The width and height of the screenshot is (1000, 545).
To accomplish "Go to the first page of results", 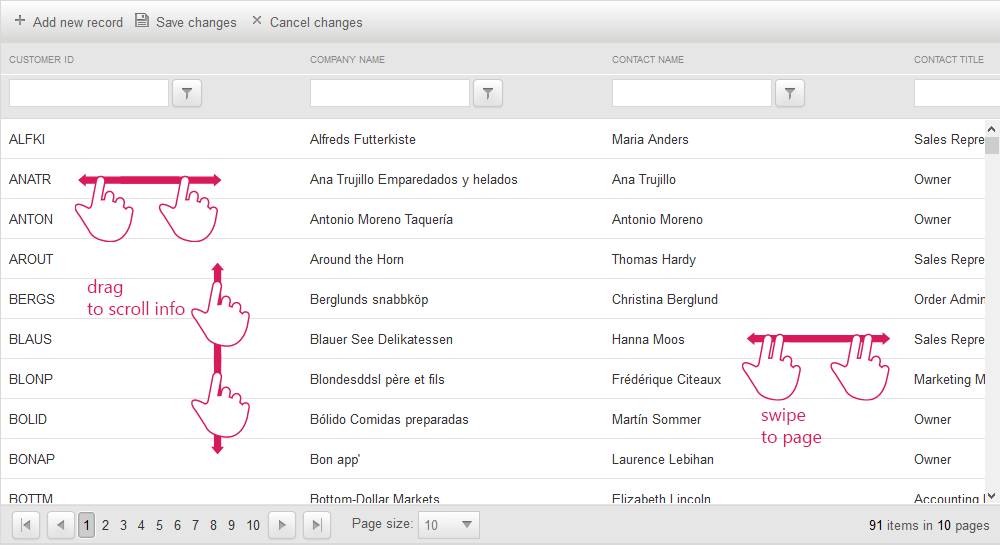I will point(26,525).
